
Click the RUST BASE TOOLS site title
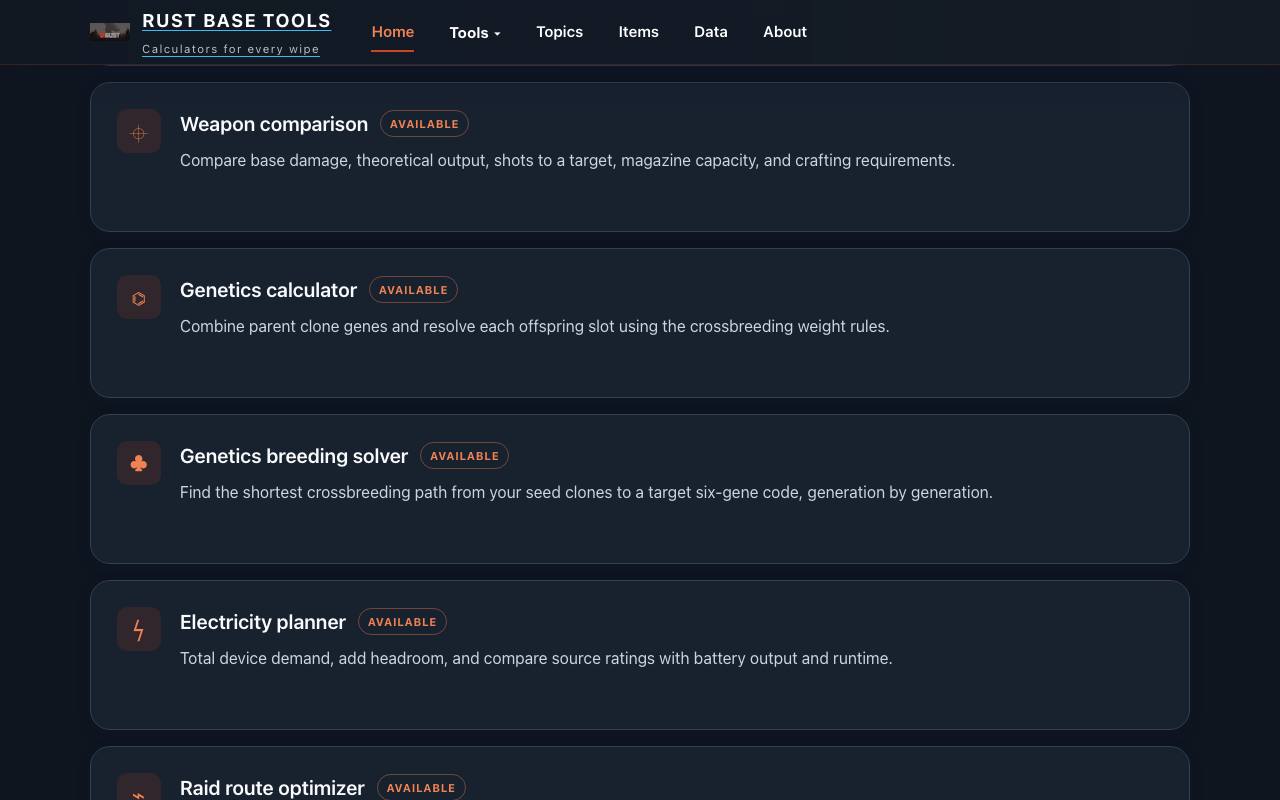click(236, 21)
